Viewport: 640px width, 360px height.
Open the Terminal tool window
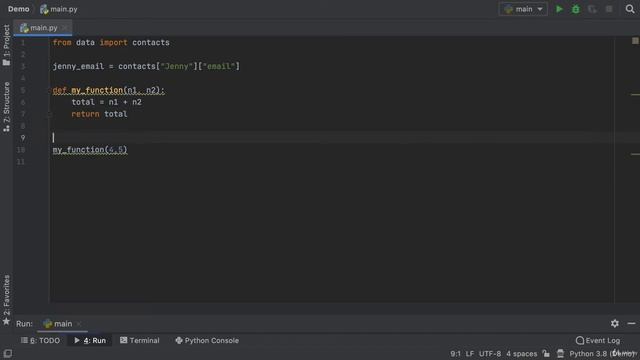(140, 340)
